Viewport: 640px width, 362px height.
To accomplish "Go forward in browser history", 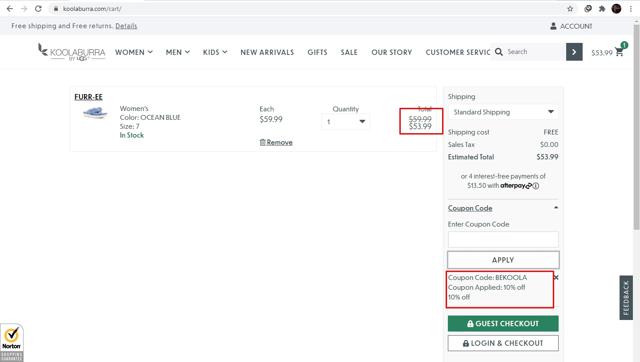I will click(x=24, y=9).
